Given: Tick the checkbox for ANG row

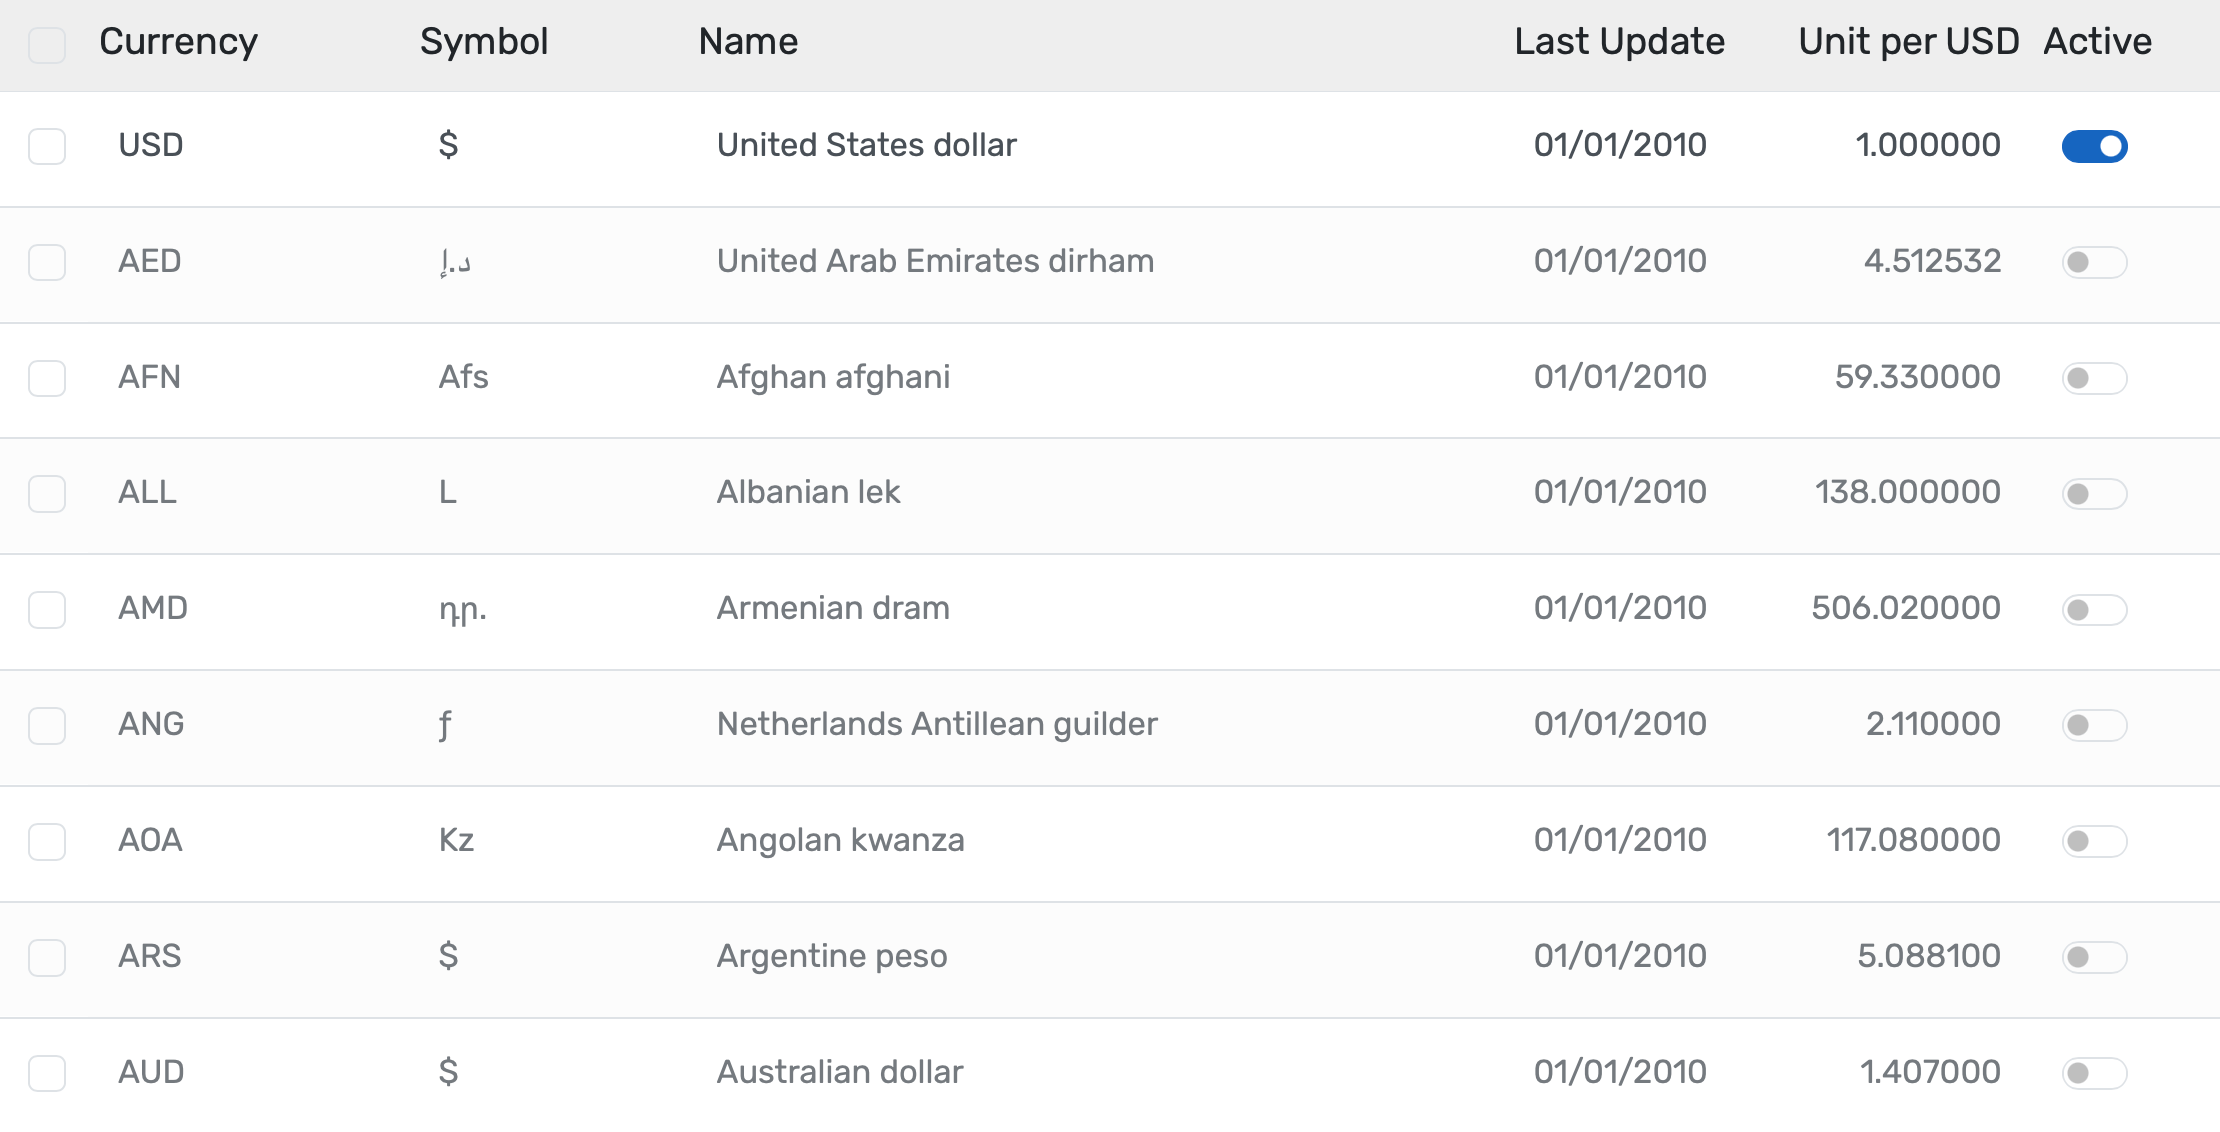Looking at the screenshot, I should [47, 725].
